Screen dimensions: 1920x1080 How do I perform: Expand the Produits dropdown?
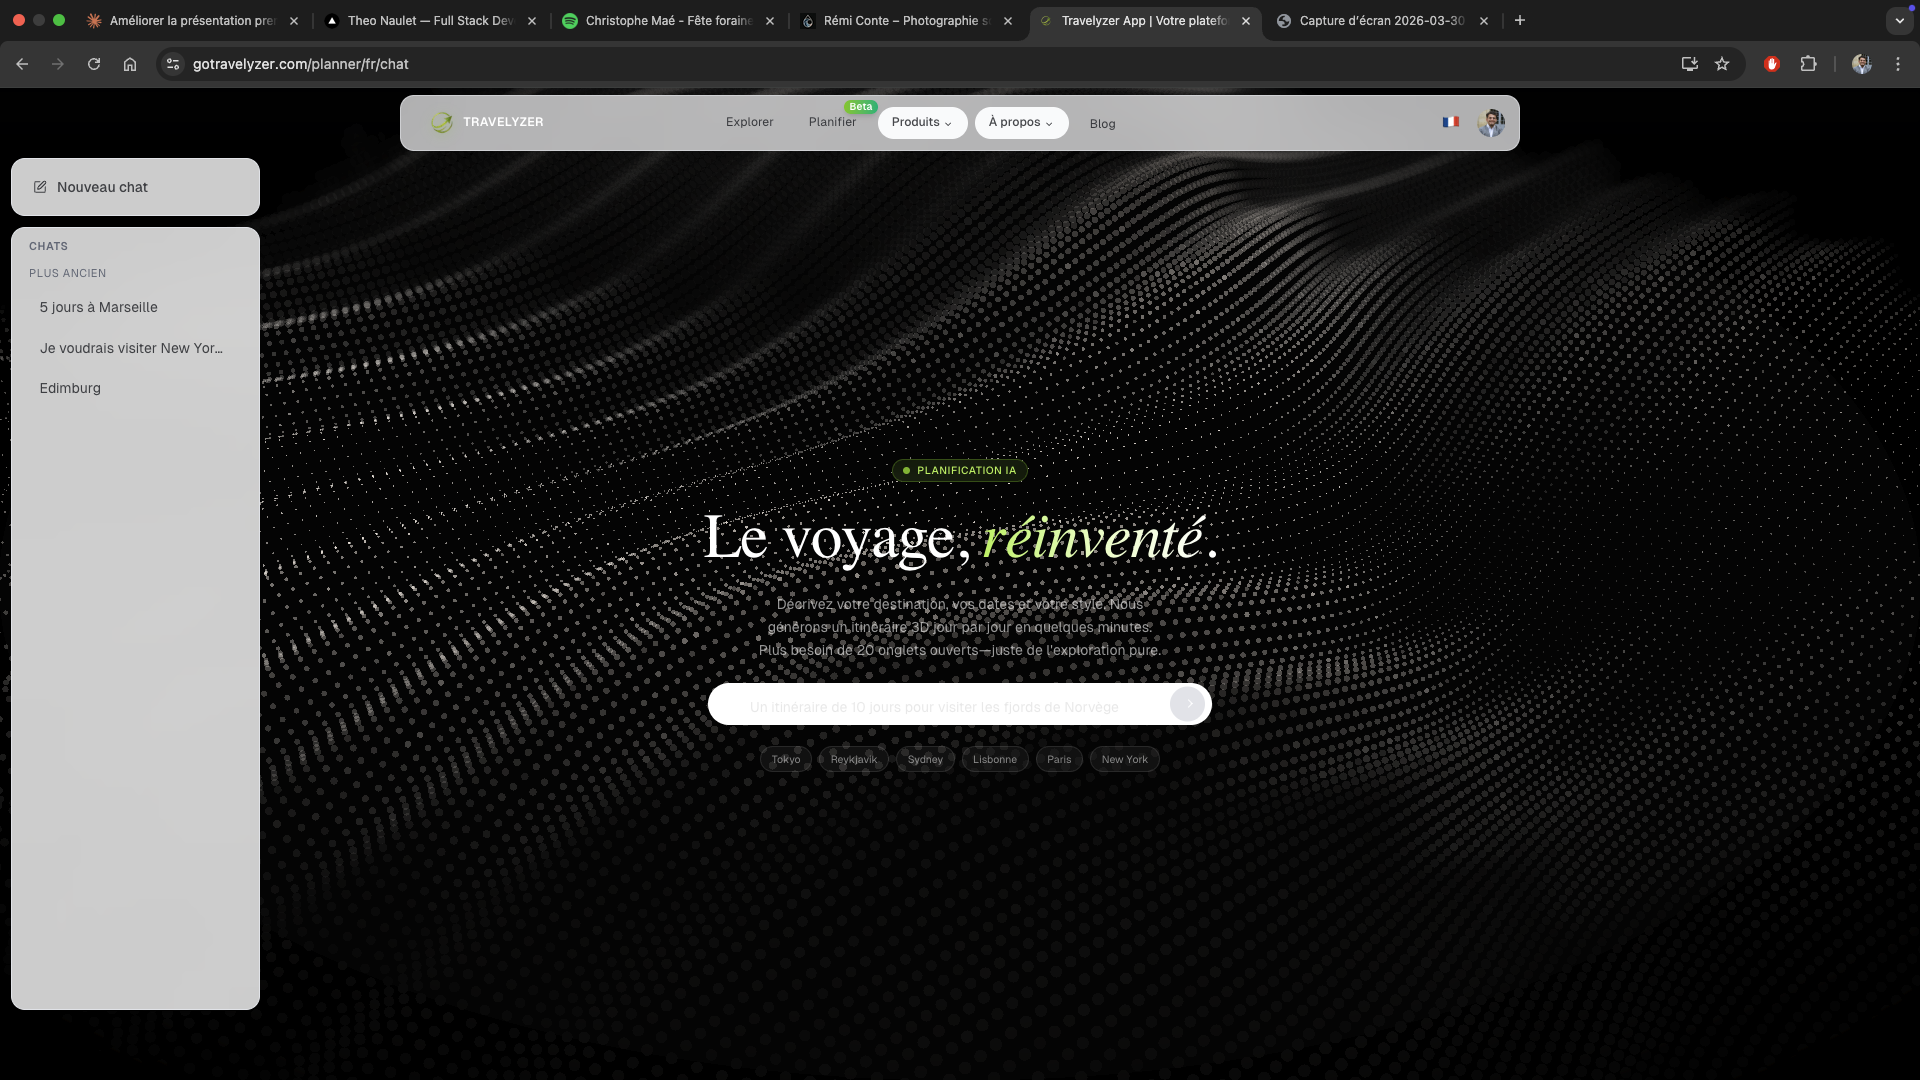tap(921, 122)
